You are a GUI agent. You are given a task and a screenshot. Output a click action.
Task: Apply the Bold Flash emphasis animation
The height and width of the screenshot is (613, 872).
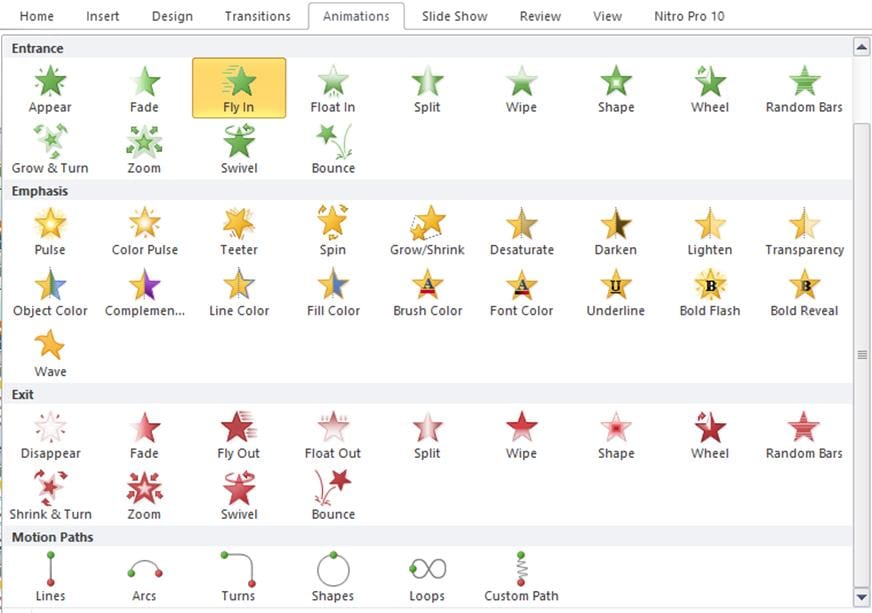click(x=710, y=291)
